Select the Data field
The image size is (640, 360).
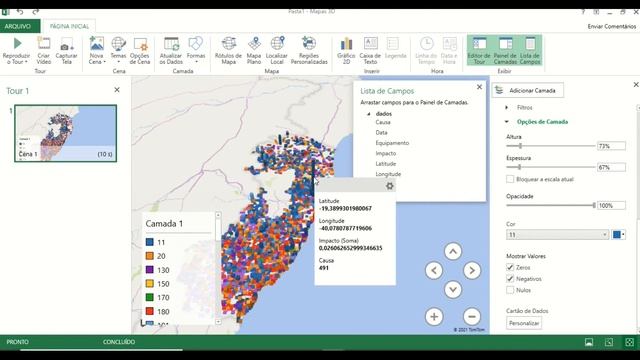381,133
